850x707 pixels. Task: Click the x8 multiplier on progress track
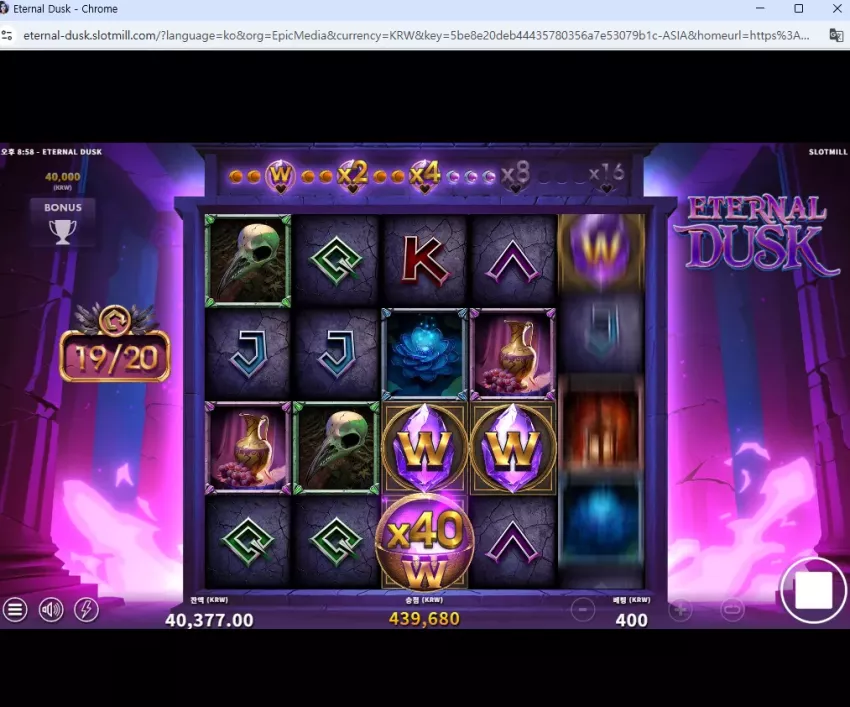[x=515, y=176]
